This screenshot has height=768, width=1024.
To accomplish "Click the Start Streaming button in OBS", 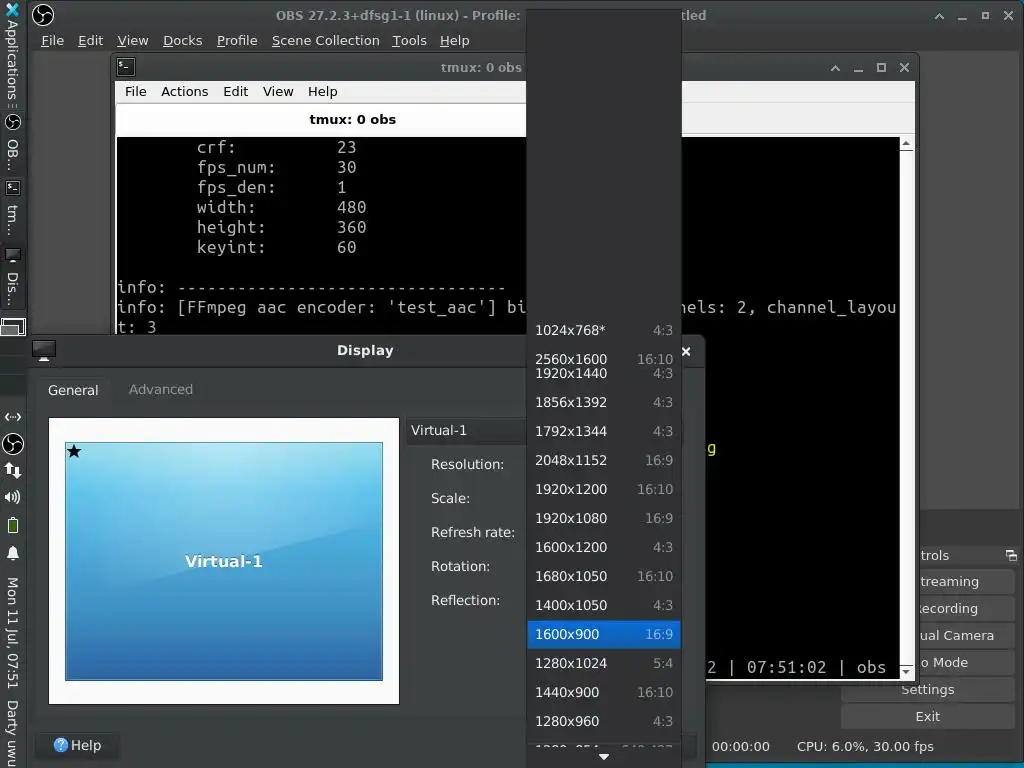I will coord(966,581).
